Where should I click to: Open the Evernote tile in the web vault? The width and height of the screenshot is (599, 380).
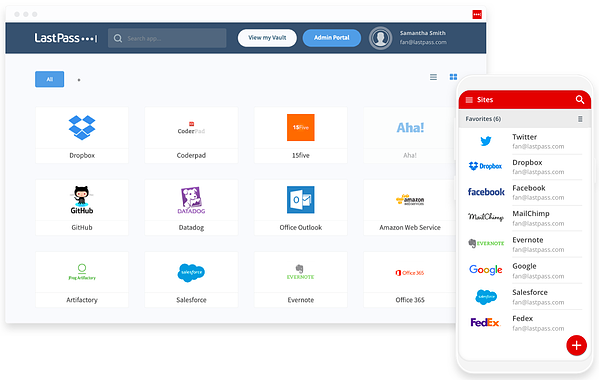click(x=301, y=280)
